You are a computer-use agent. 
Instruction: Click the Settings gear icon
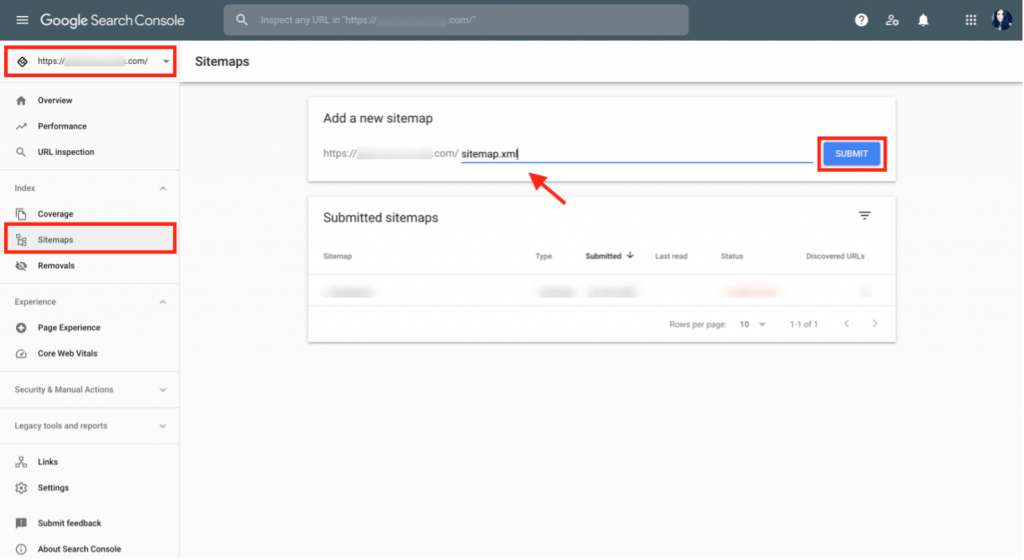click(21, 488)
